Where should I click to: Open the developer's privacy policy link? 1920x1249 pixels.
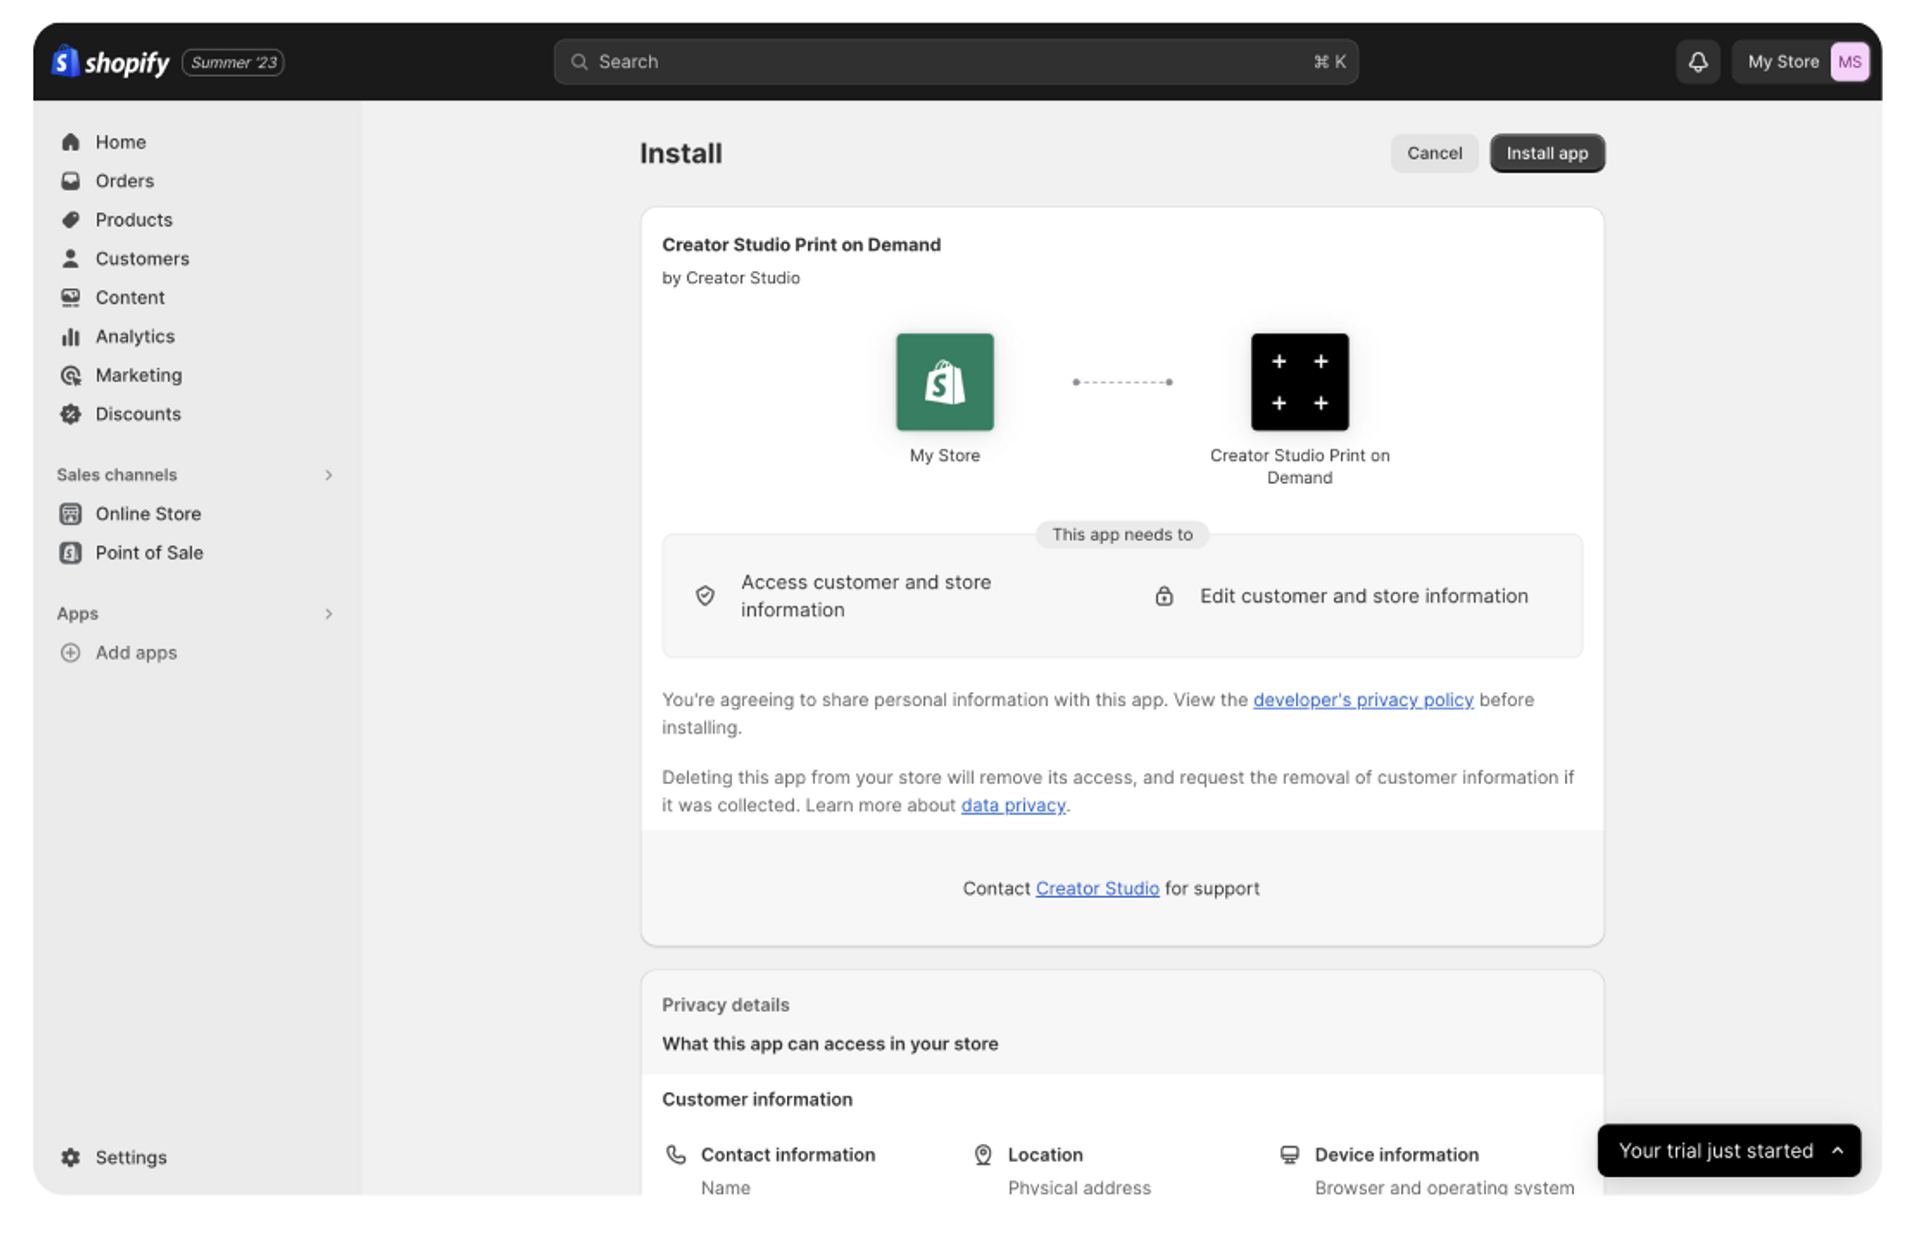coord(1362,700)
